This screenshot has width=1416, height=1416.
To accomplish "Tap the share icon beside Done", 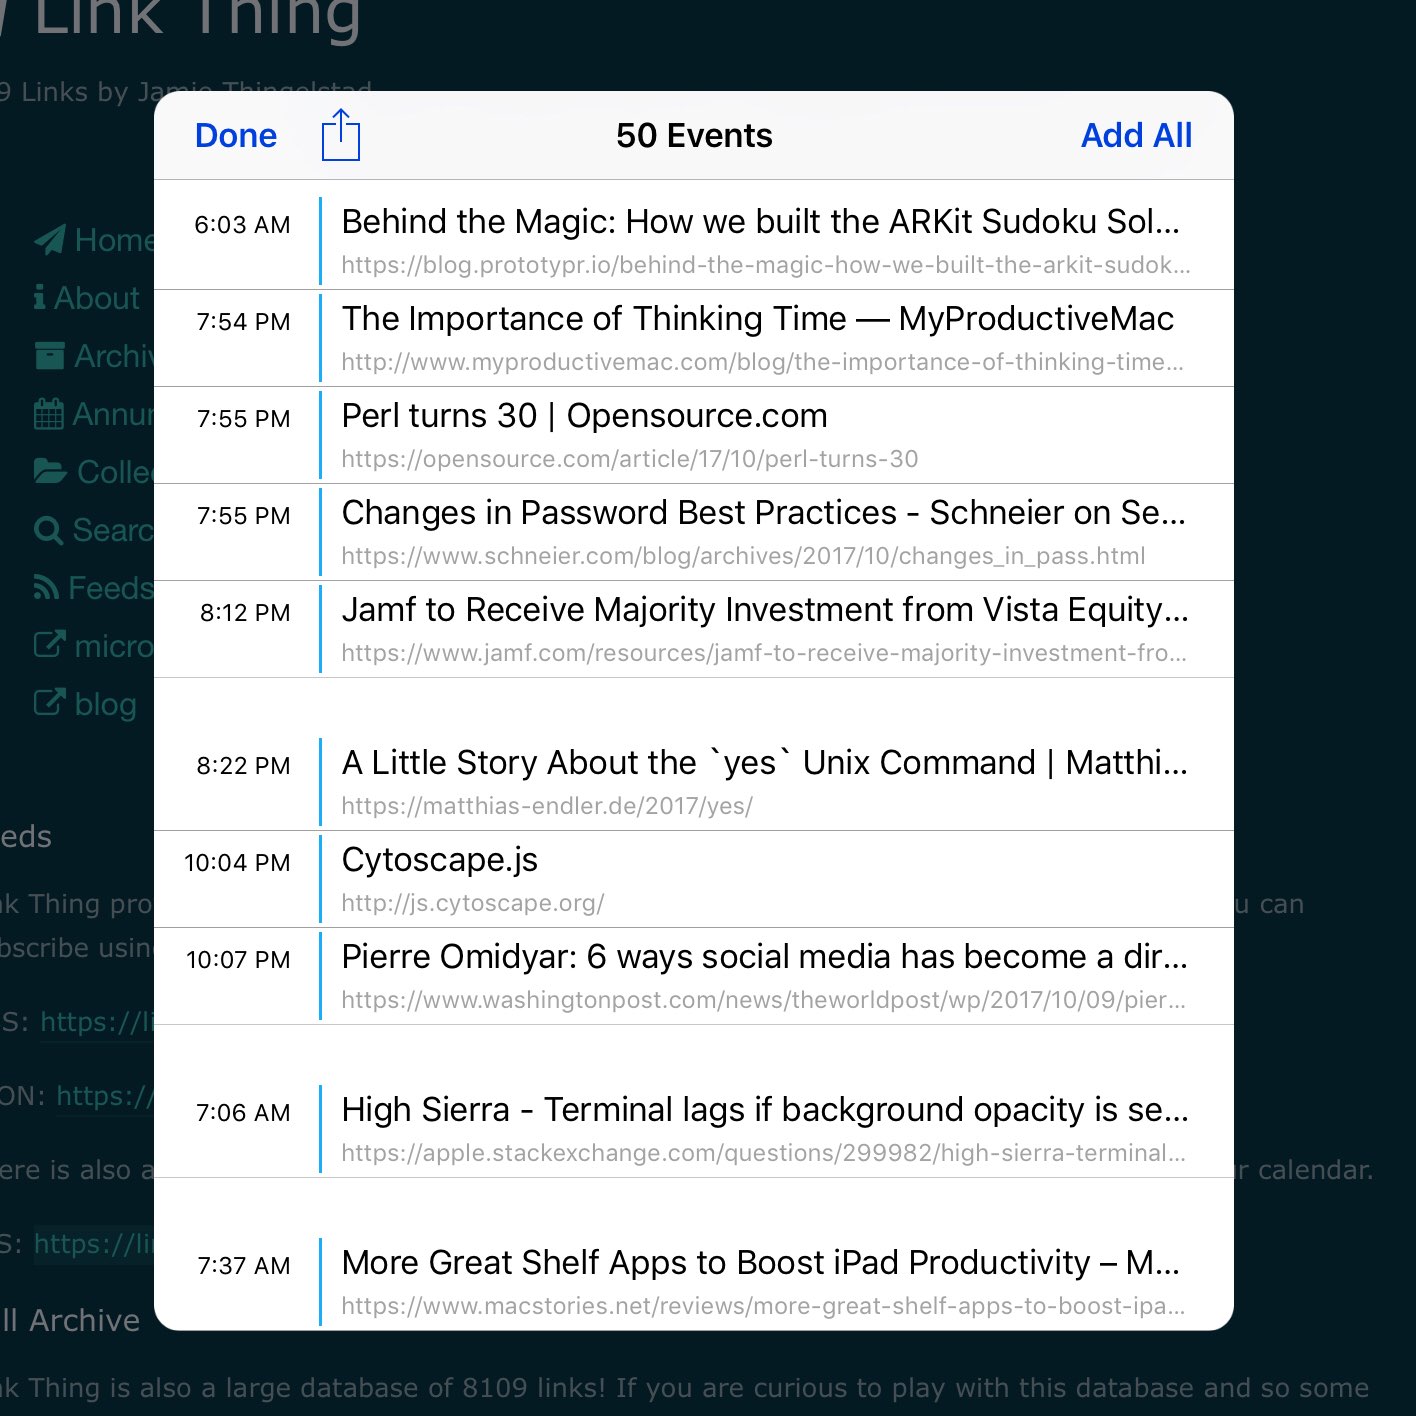I will pos(341,135).
